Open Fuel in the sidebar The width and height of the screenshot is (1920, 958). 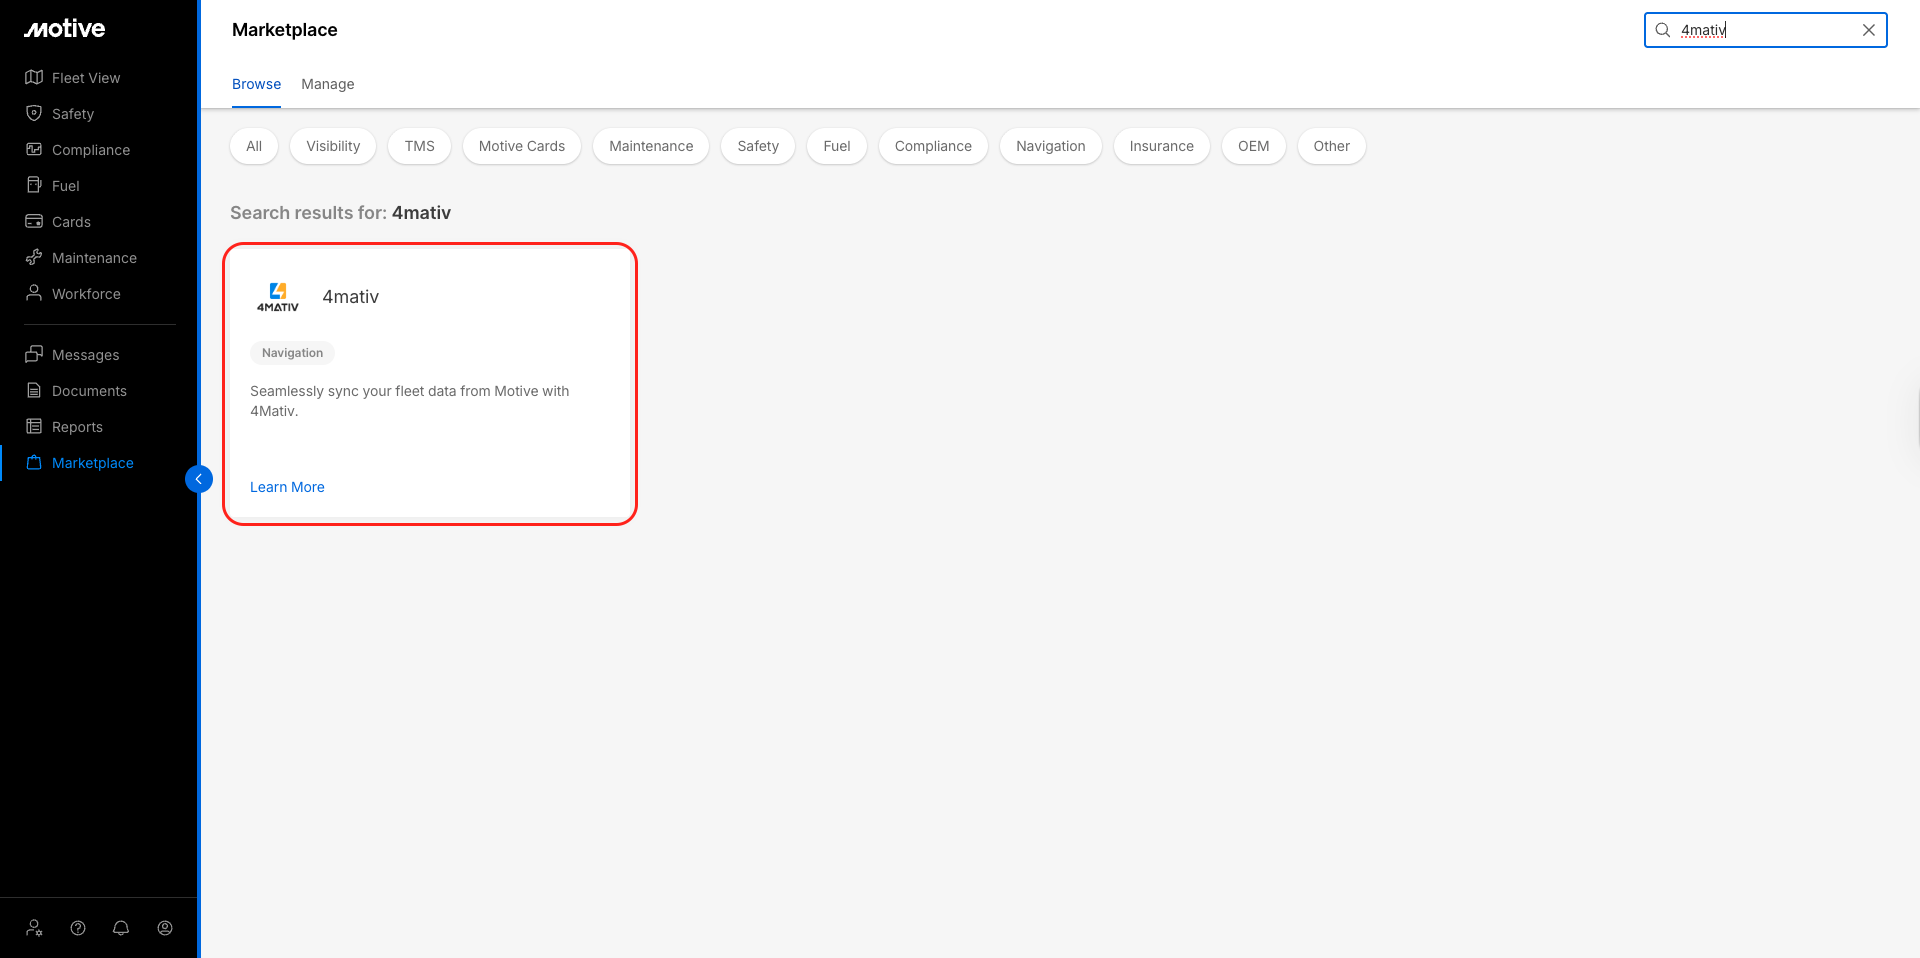[66, 186]
